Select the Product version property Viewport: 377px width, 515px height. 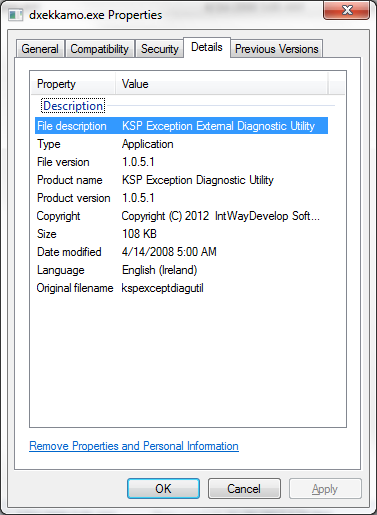click(x=73, y=198)
